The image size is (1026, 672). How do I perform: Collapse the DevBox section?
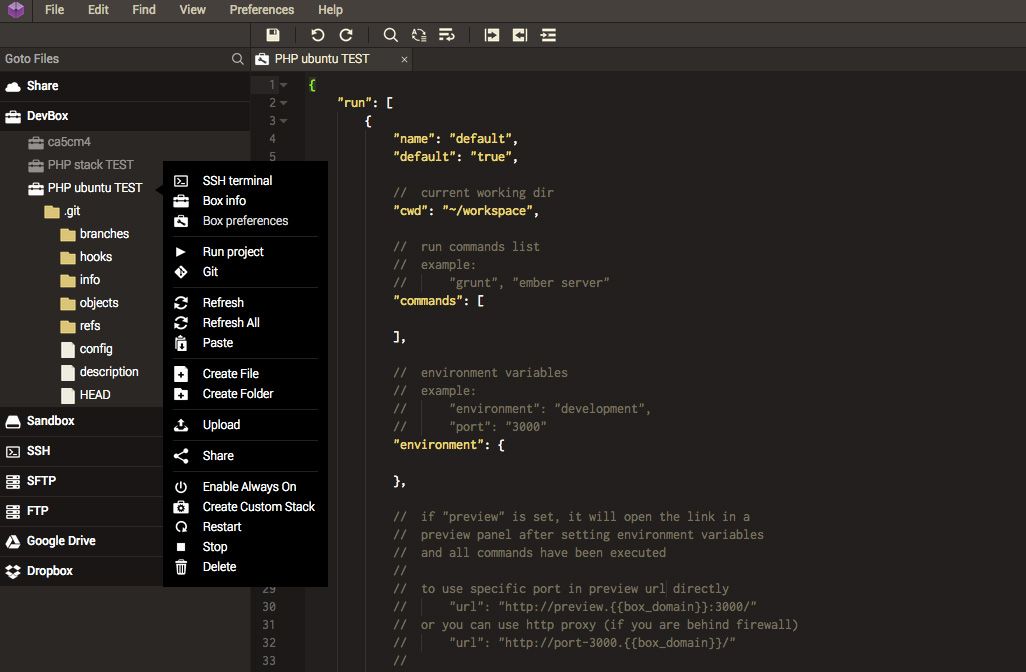[x=47, y=115]
